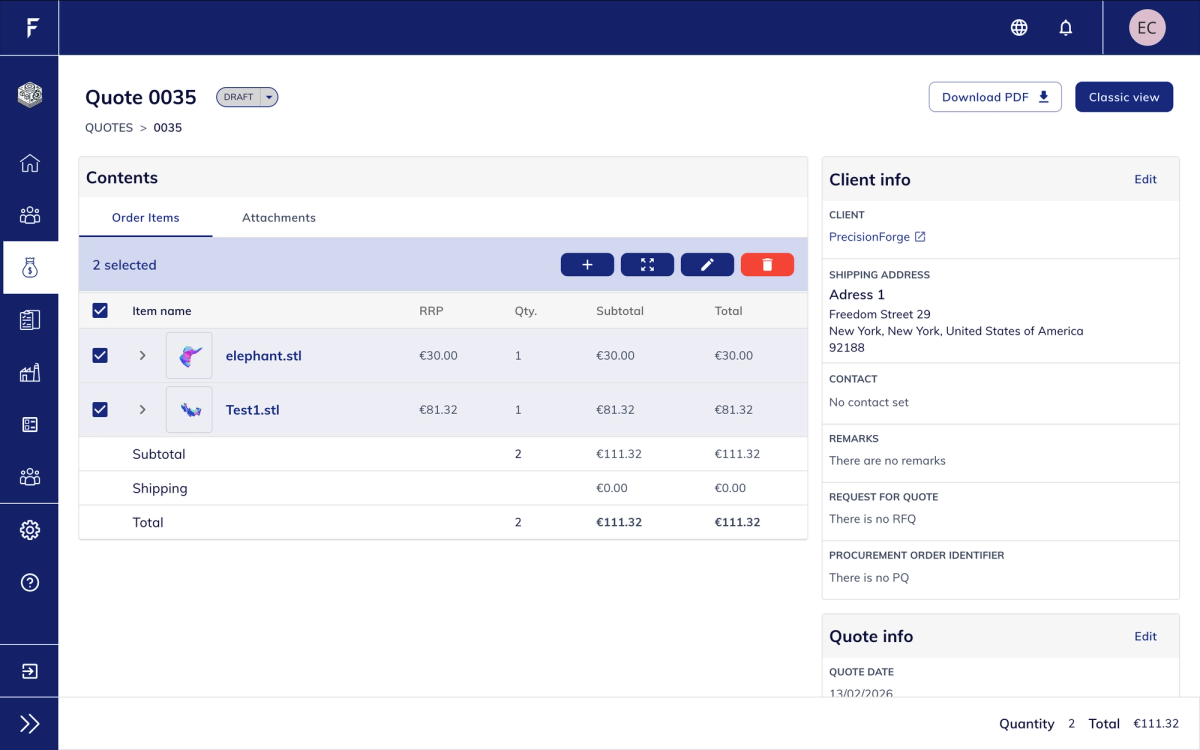Click the logout icon in sidebar
1200x750 pixels.
click(x=30, y=671)
